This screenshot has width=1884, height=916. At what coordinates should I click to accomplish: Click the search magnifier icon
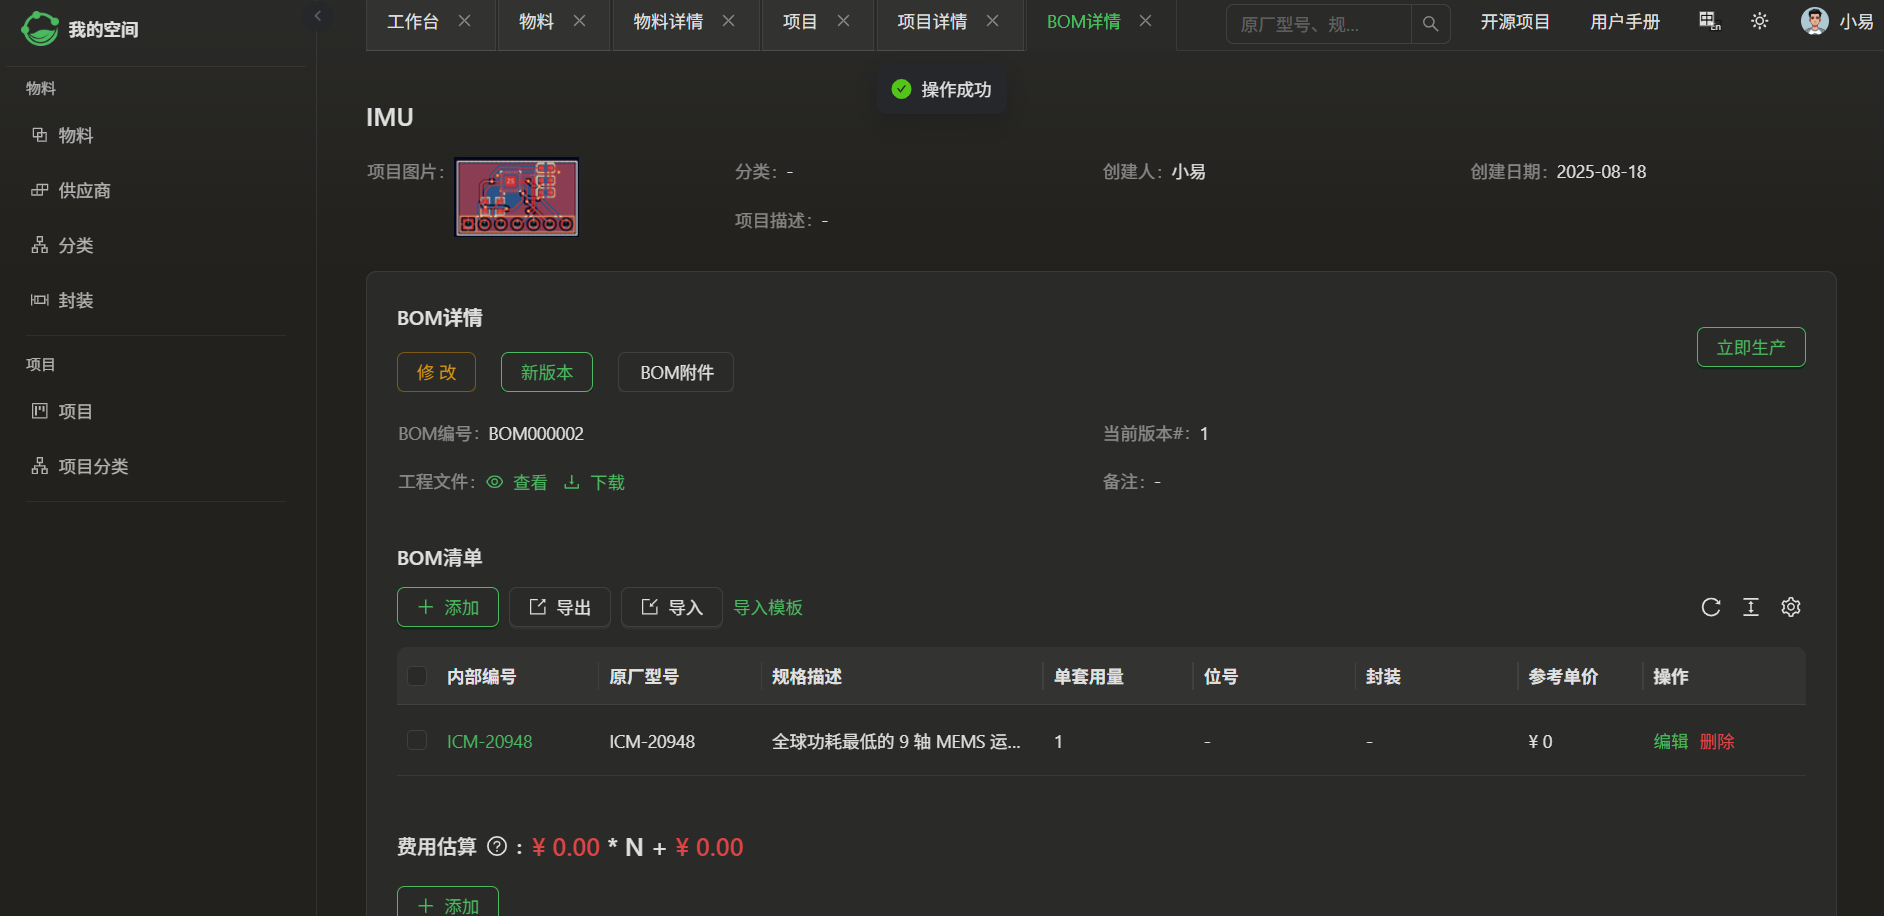[1431, 23]
